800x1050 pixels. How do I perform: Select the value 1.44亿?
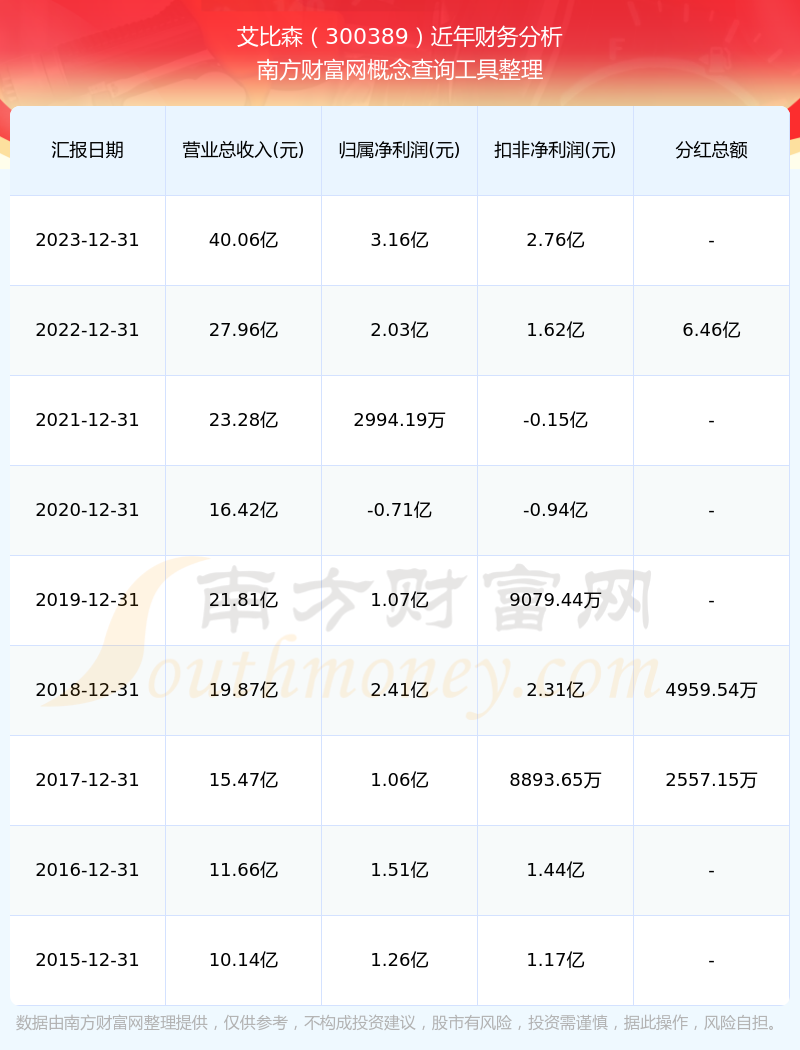tap(555, 870)
